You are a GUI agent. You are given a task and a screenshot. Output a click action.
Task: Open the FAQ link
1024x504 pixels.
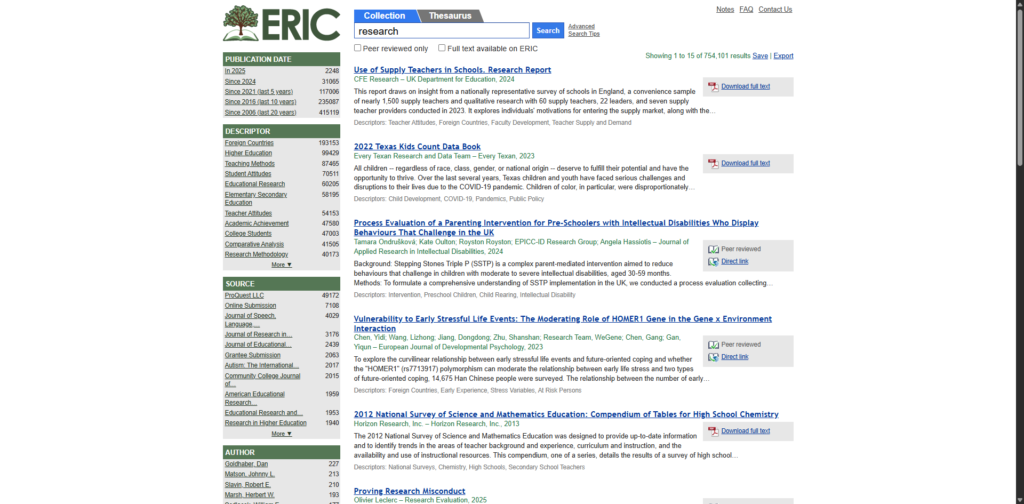coord(746,9)
